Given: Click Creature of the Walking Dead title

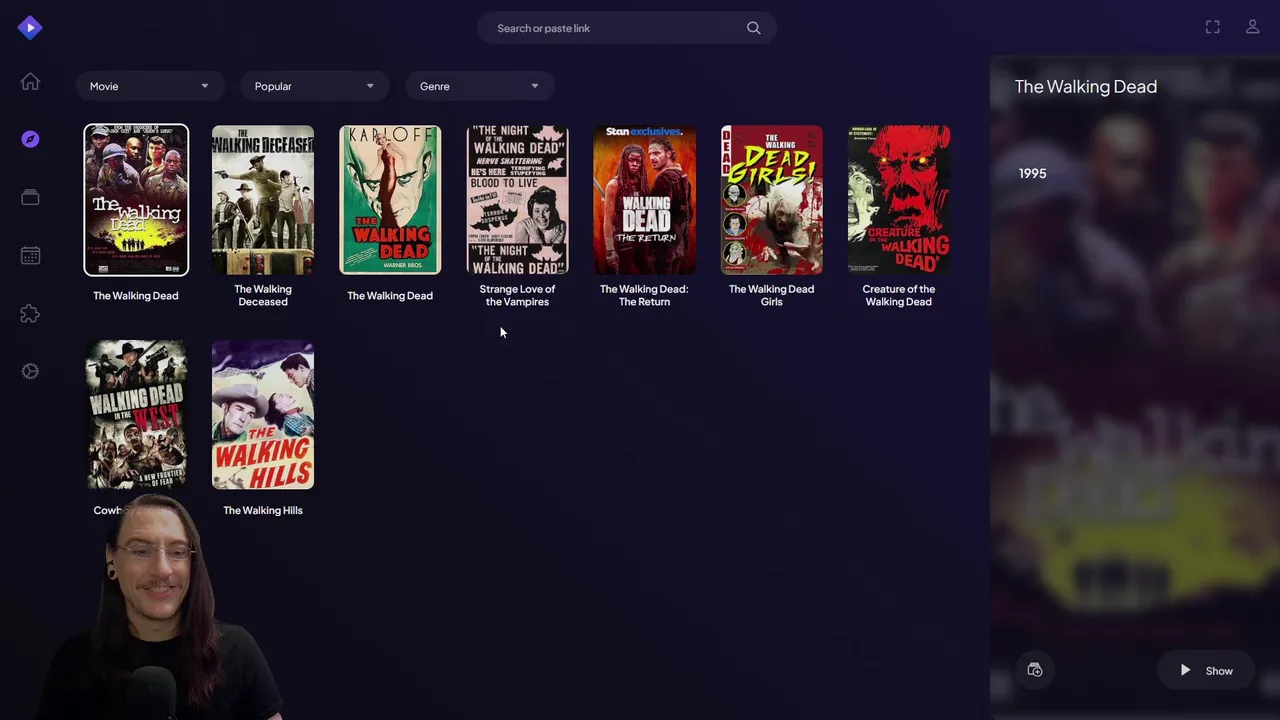Looking at the screenshot, I should point(898,295).
